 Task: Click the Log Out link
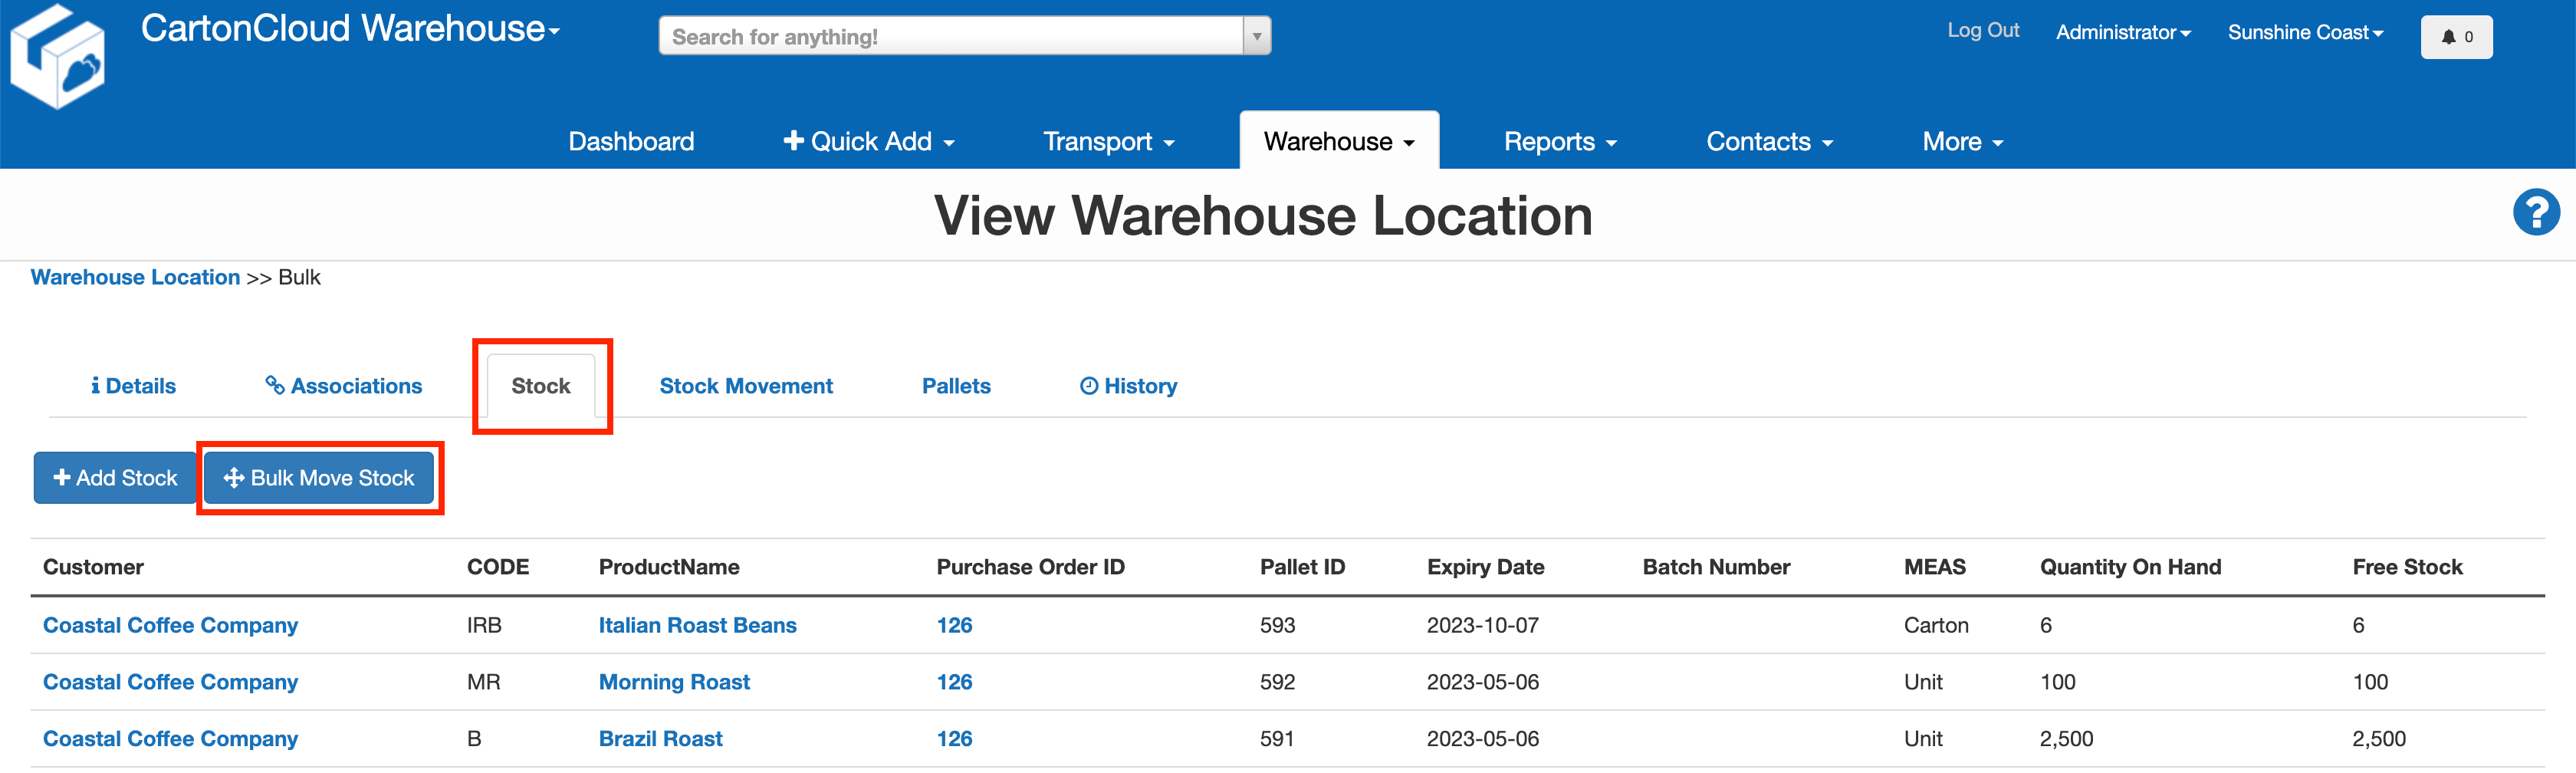[x=1983, y=30]
